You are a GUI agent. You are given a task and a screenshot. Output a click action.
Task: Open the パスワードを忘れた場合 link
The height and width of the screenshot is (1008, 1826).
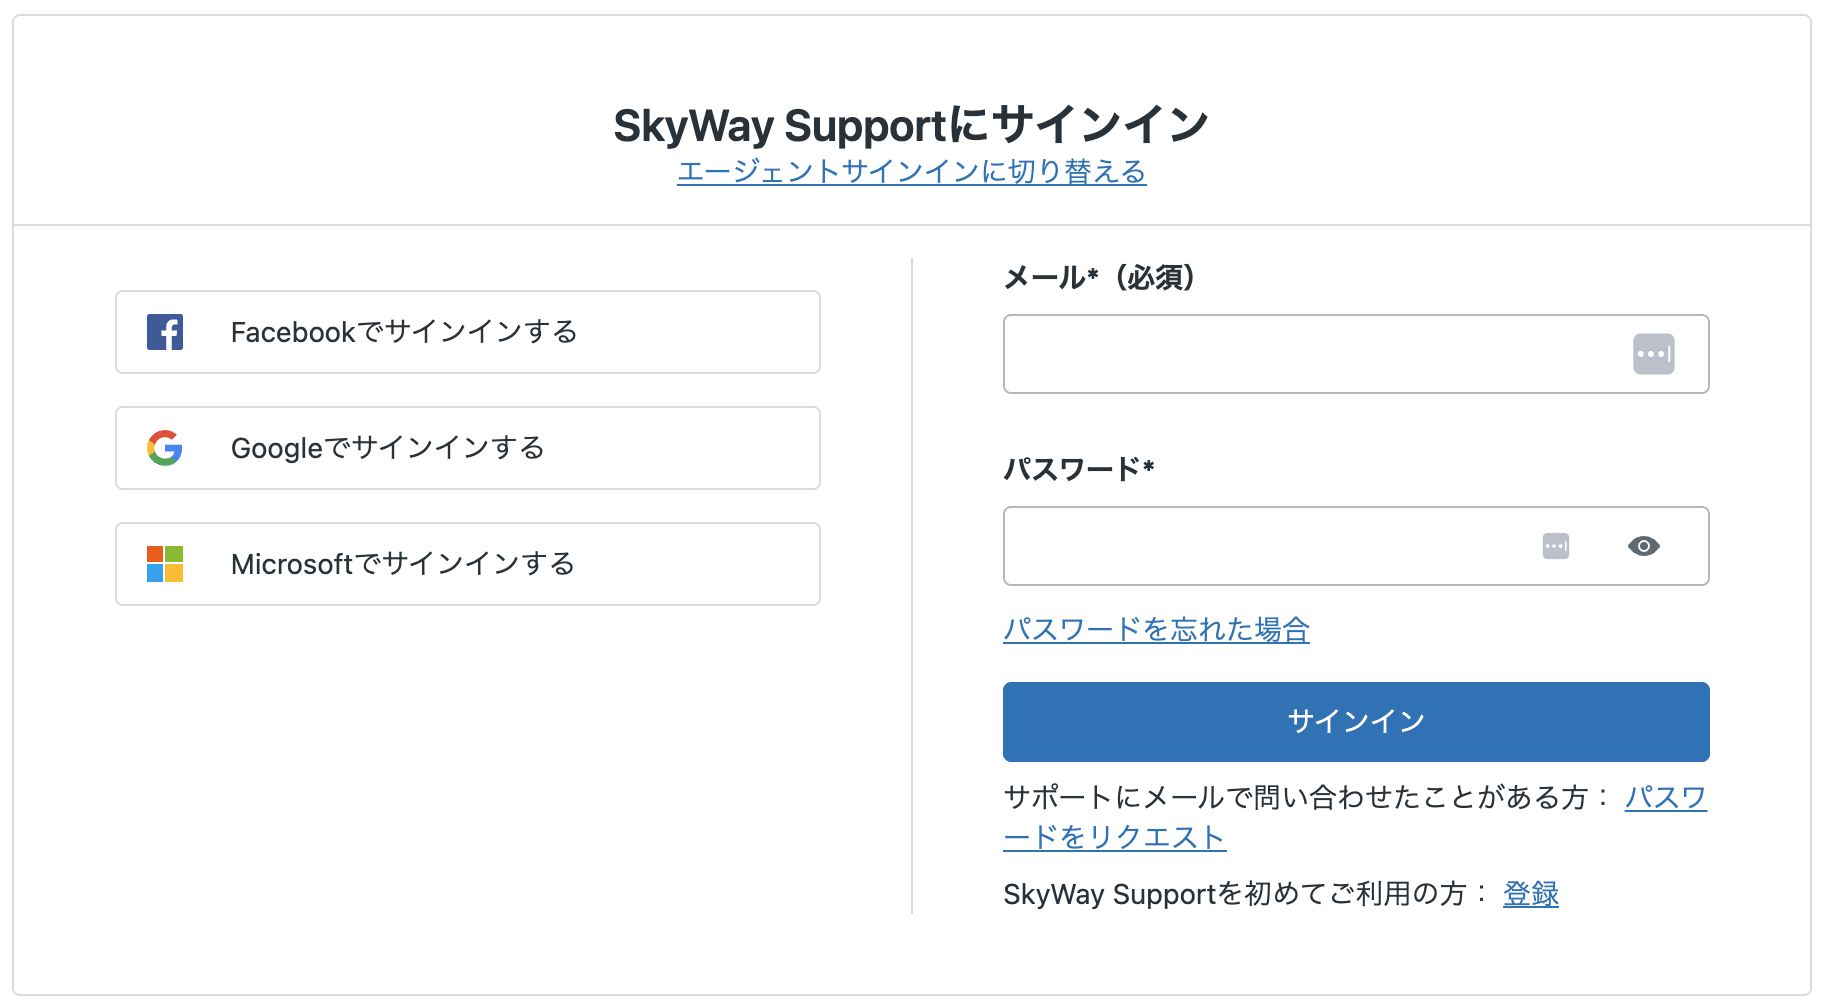[1156, 629]
